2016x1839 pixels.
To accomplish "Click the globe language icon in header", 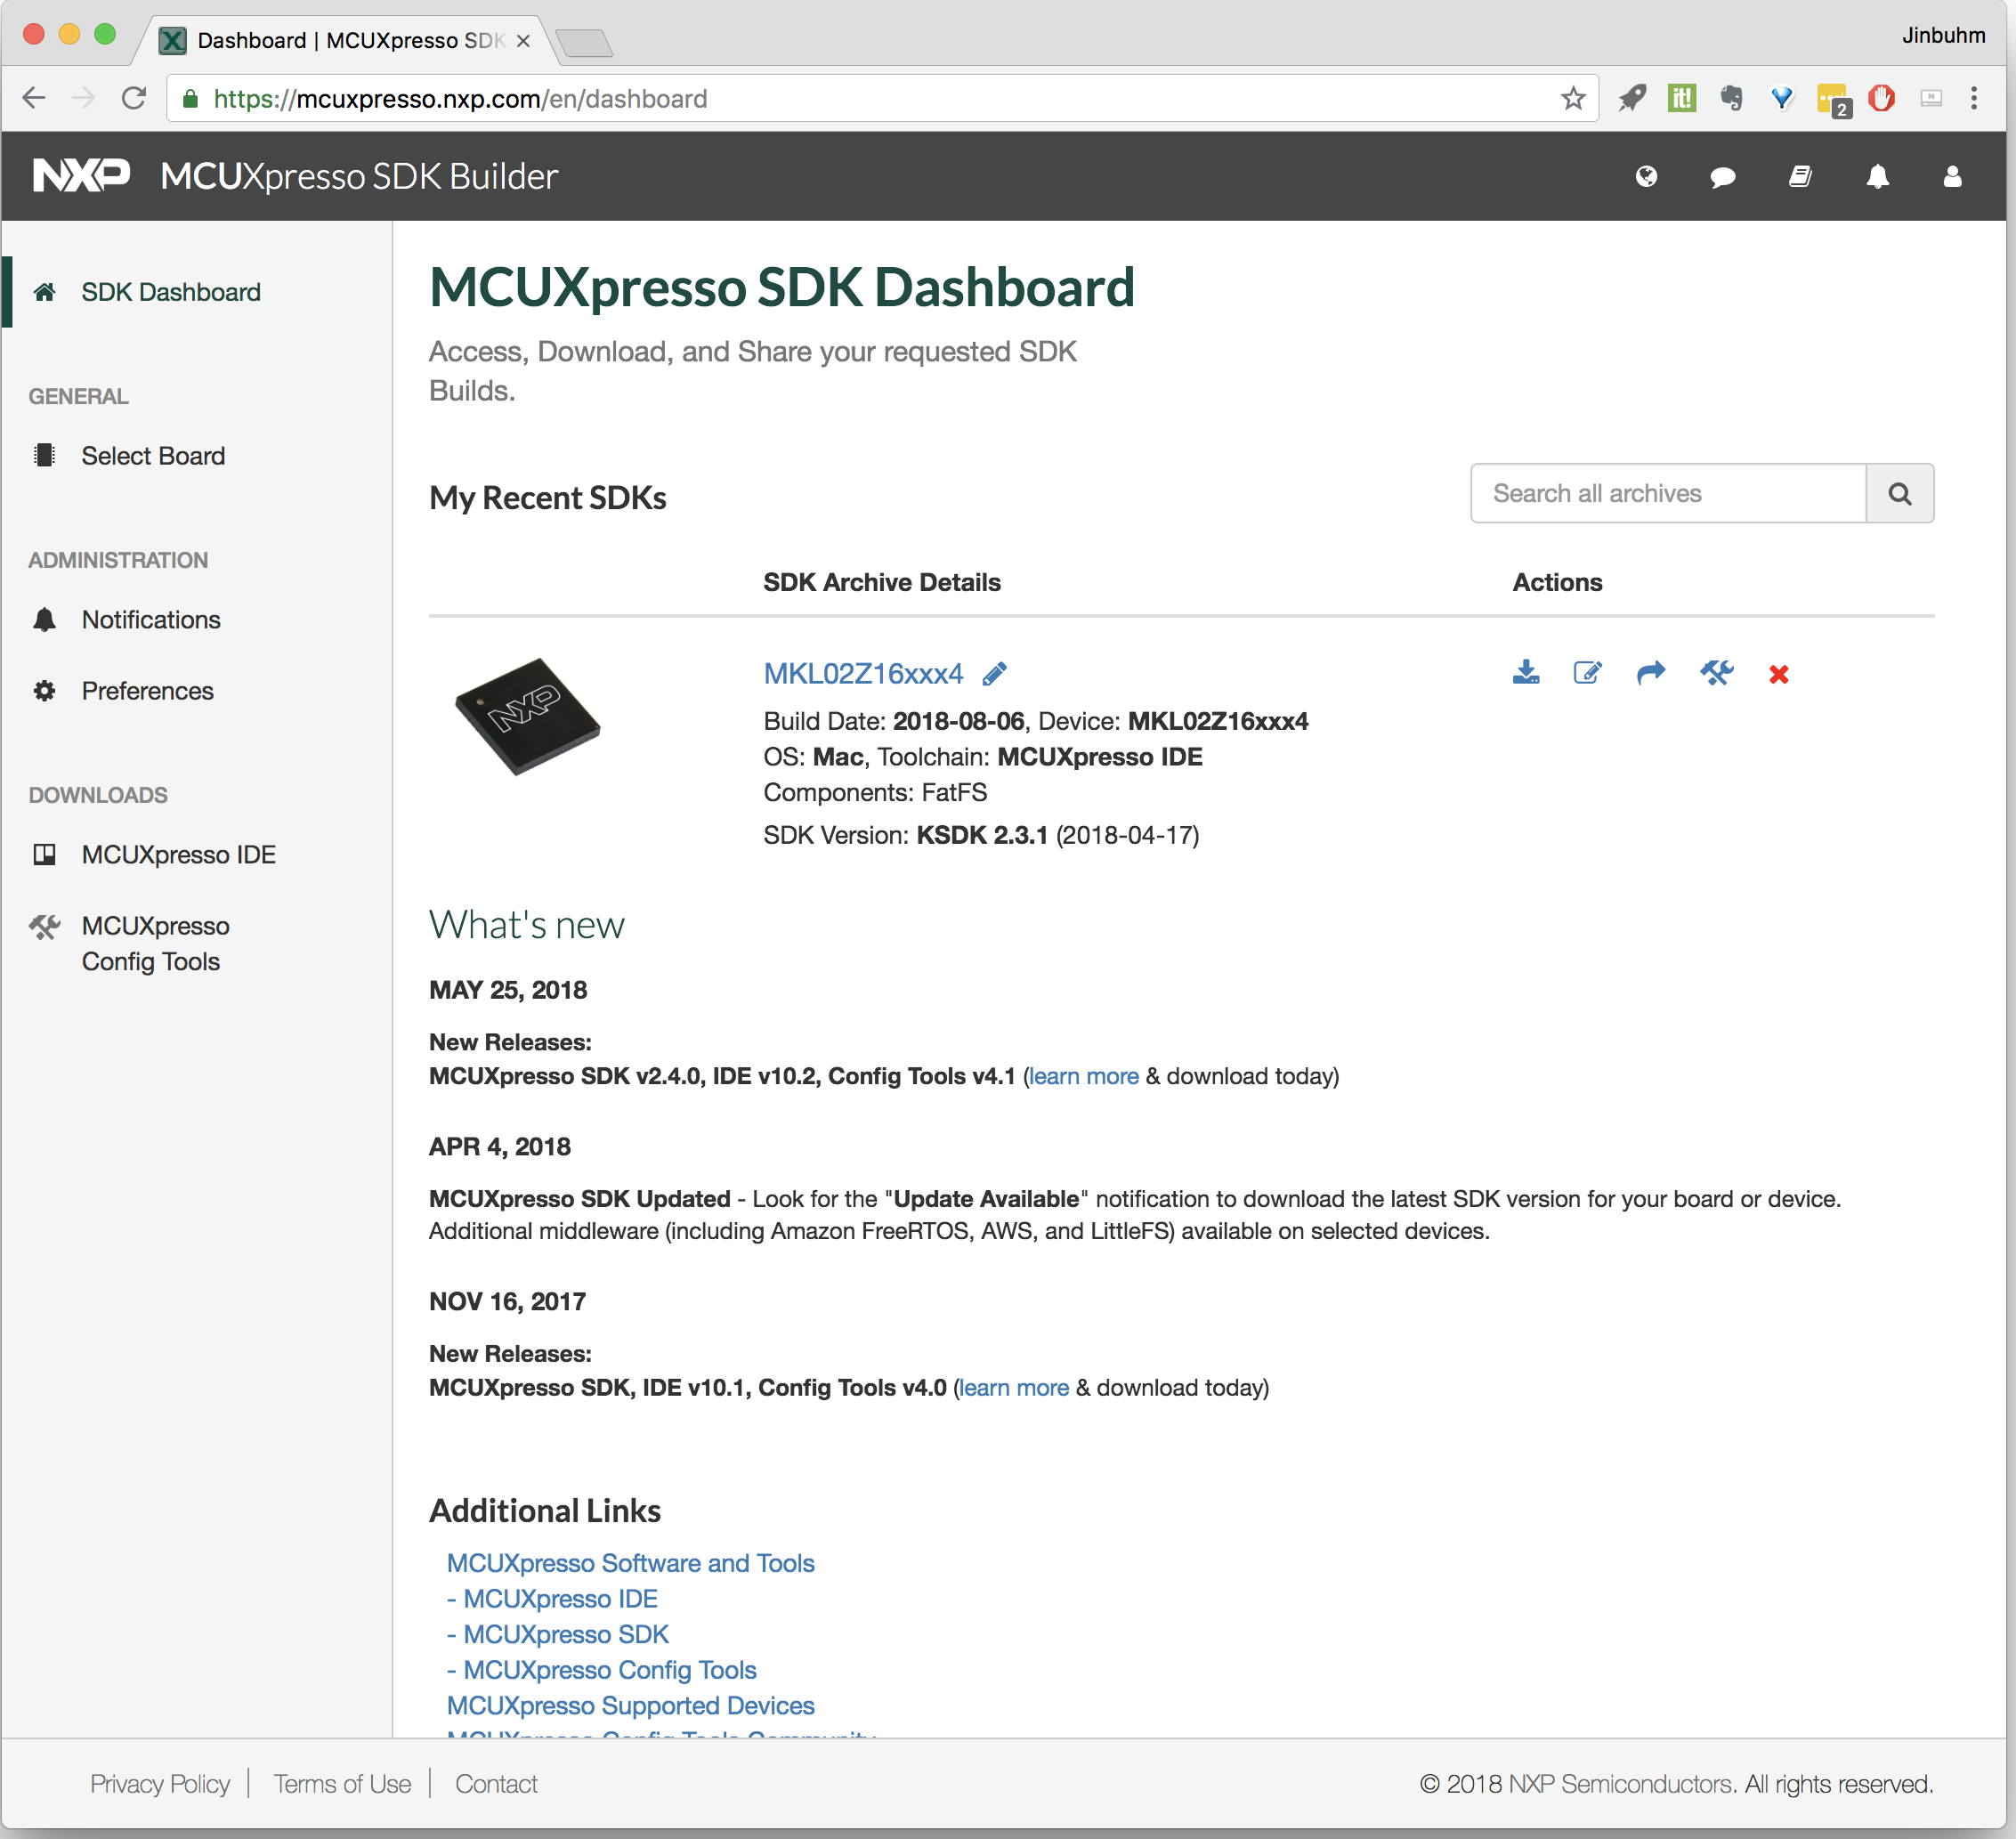I will click(x=1646, y=177).
